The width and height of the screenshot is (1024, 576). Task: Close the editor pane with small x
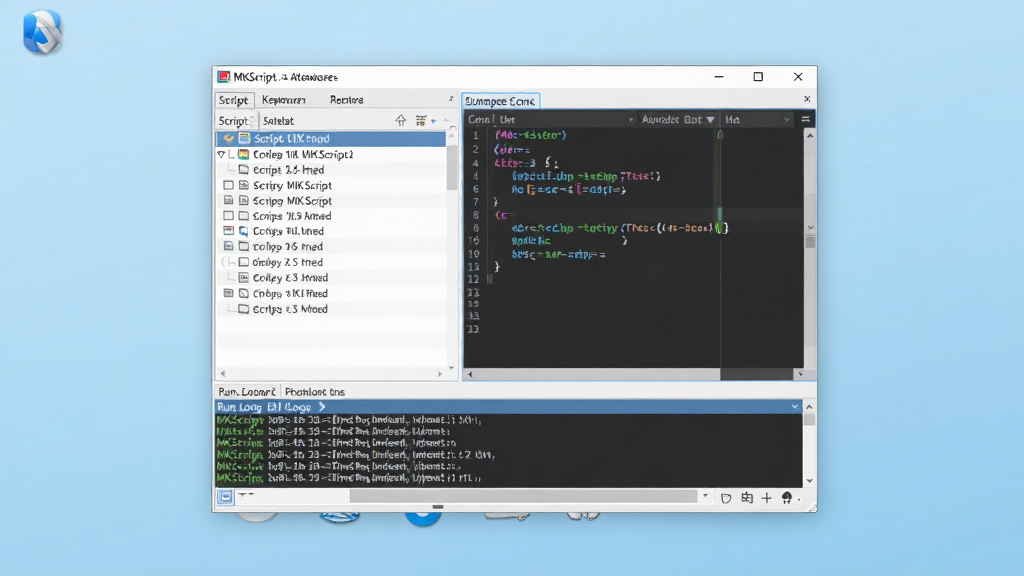[x=807, y=99]
